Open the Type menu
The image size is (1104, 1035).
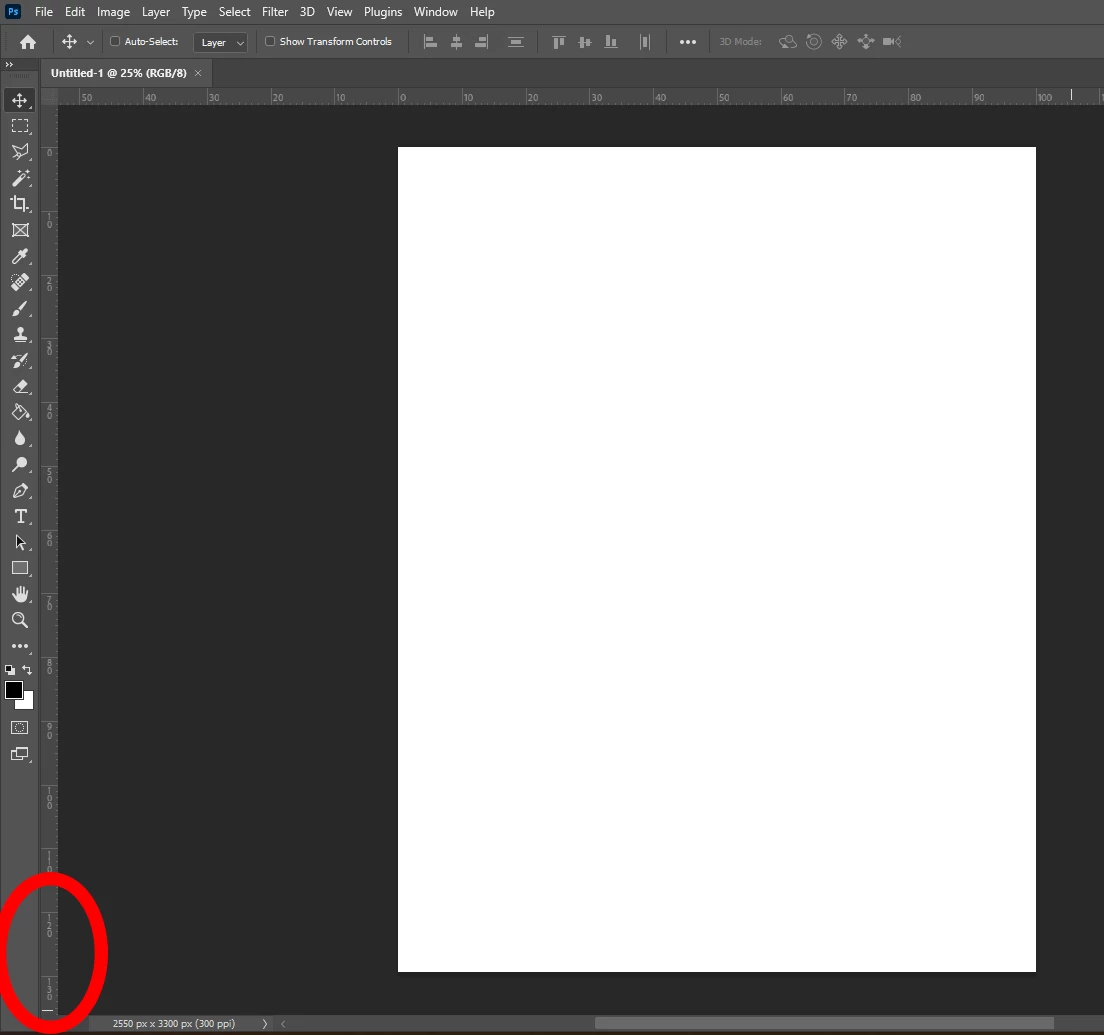pos(194,12)
